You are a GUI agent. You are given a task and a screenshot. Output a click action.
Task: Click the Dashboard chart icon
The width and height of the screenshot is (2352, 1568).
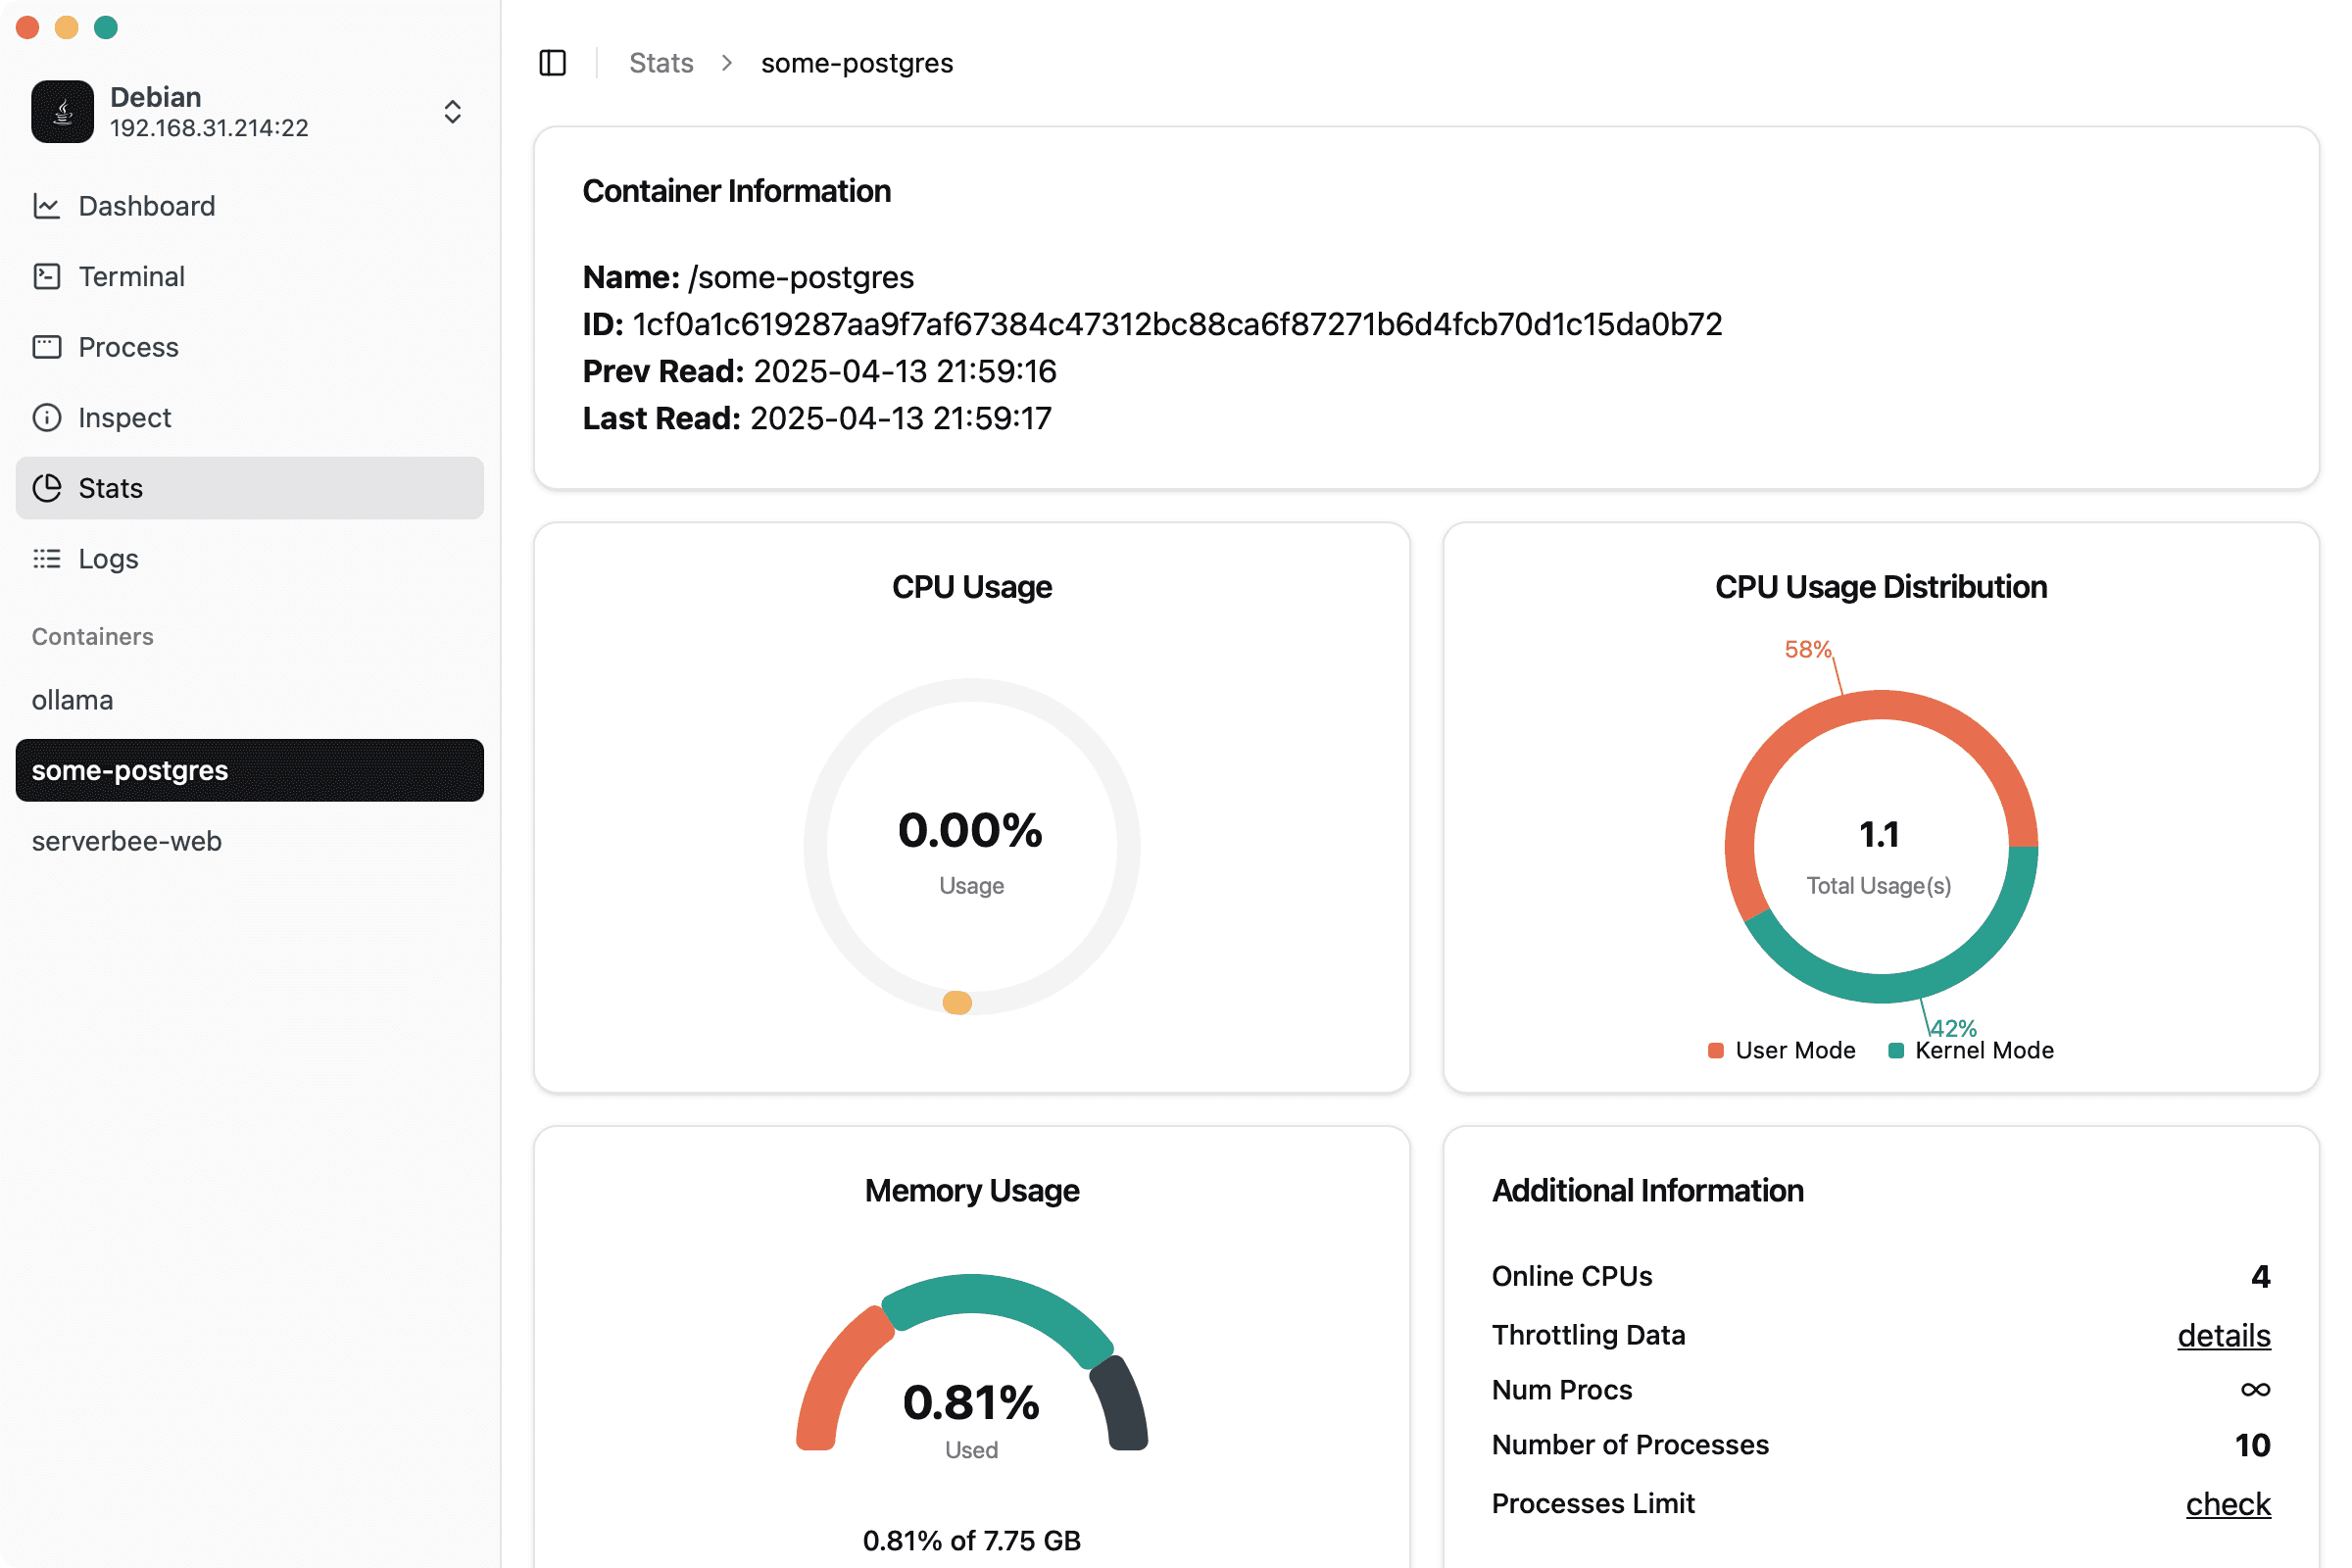(x=47, y=206)
